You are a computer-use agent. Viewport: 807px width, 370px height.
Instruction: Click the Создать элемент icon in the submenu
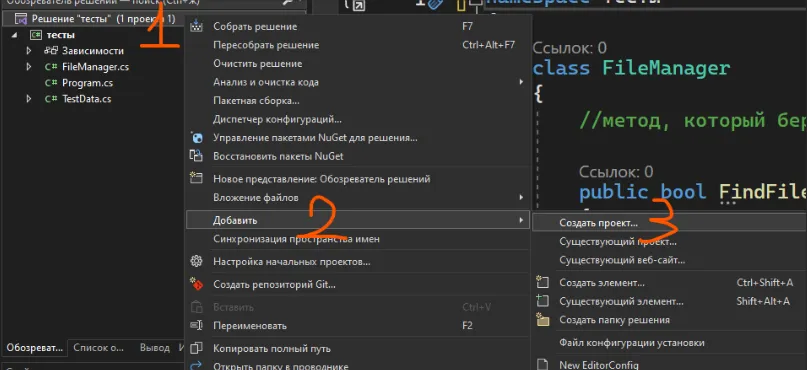click(542, 283)
